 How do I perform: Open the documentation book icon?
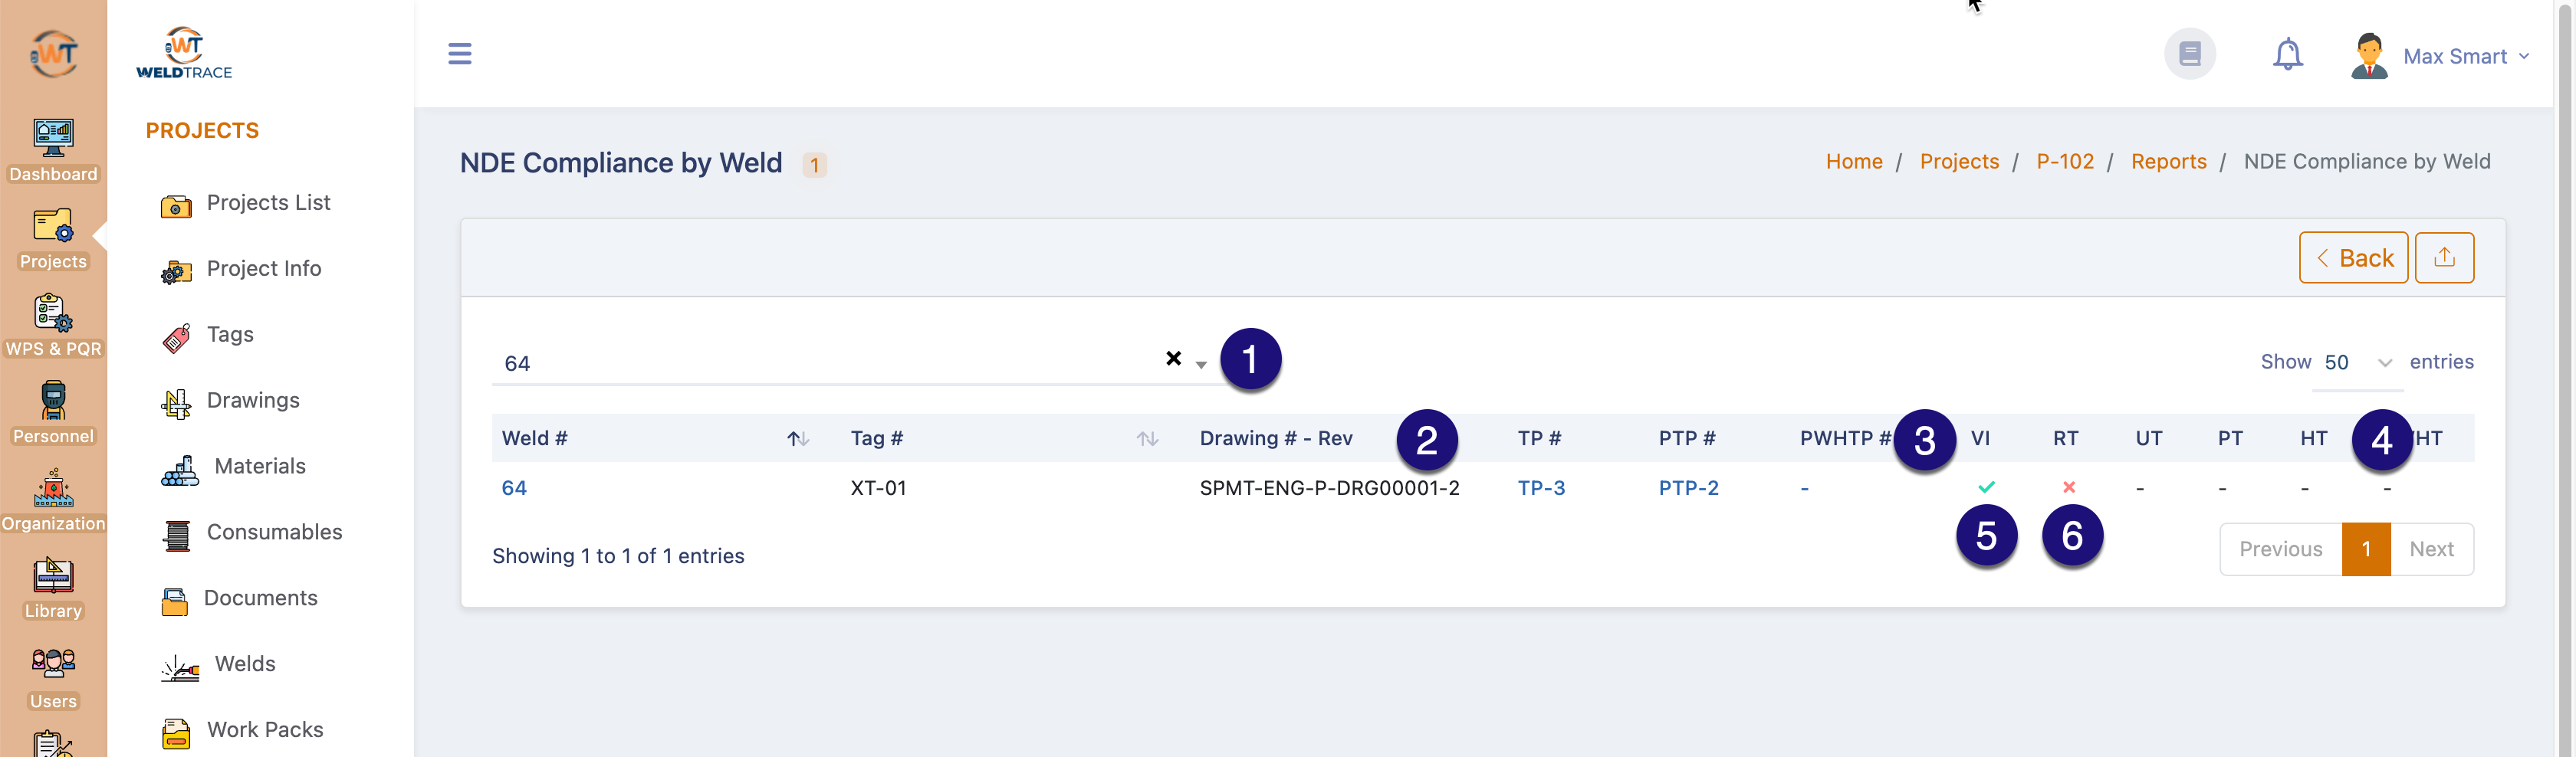2189,54
